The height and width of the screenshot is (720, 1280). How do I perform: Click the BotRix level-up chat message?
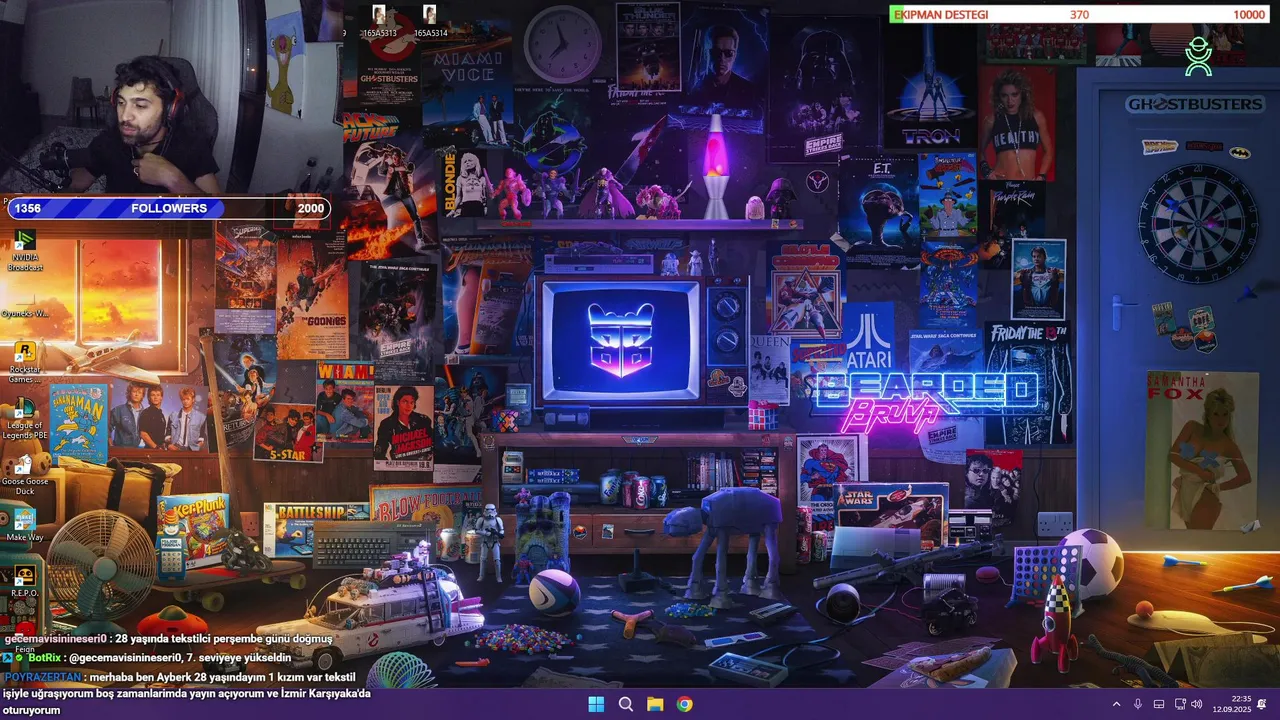147,657
